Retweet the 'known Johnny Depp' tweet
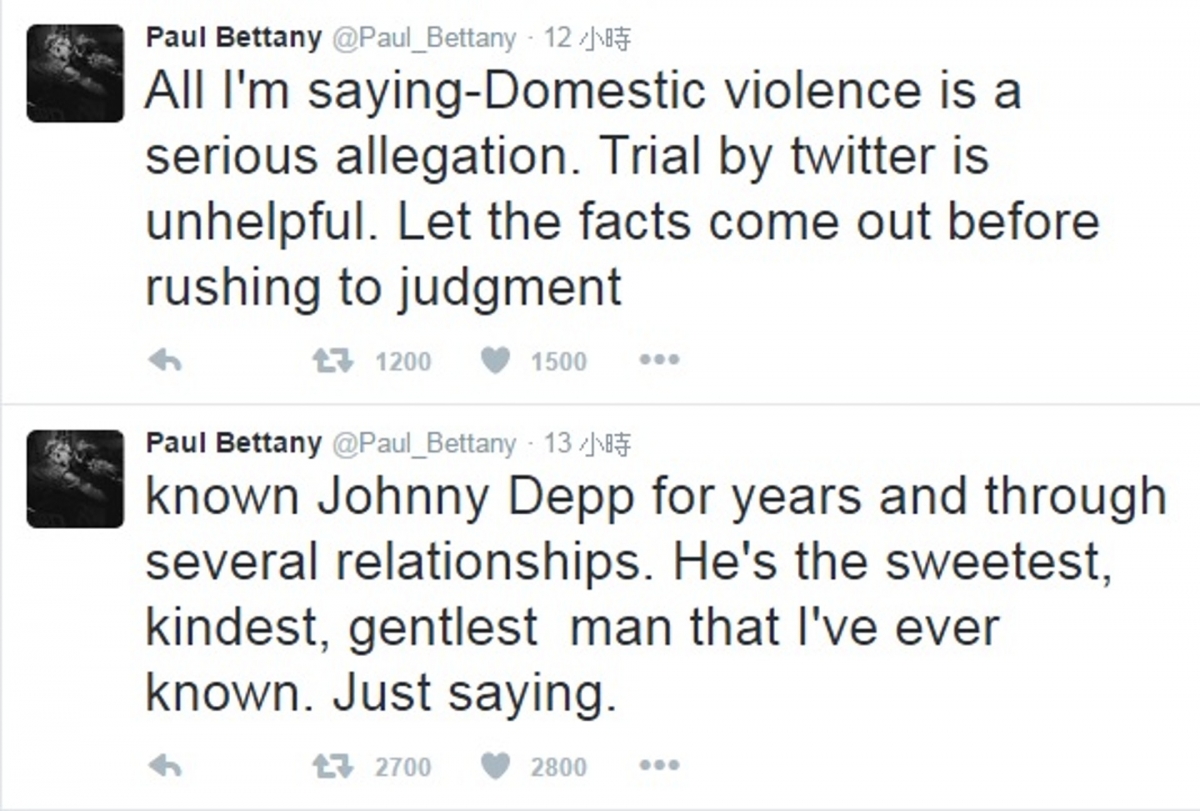This screenshot has width=1200, height=811. [x=332, y=767]
